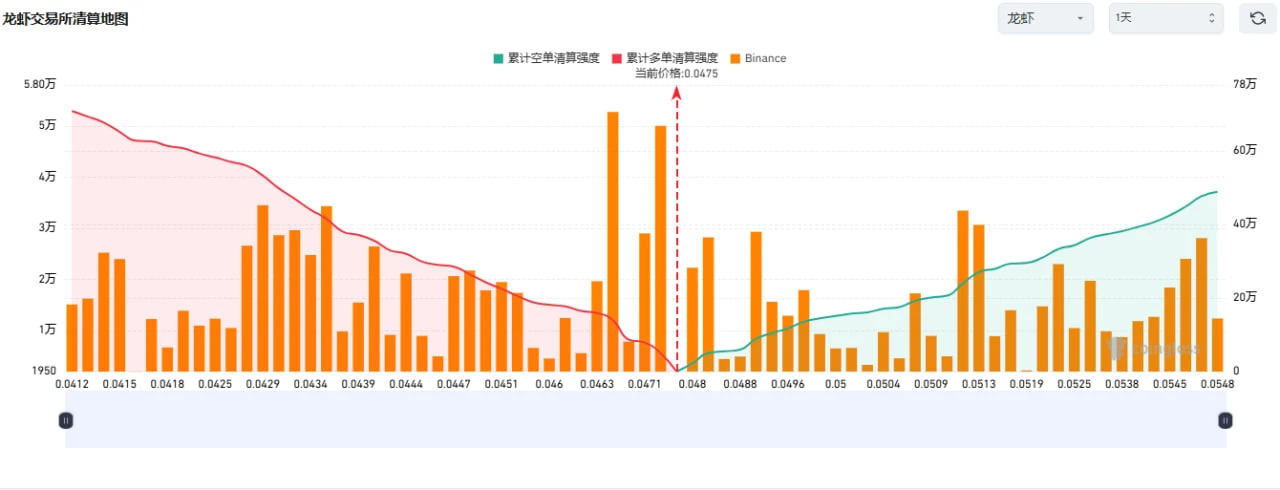
Task: Click x-axis label 0.0429
Action: (263, 384)
